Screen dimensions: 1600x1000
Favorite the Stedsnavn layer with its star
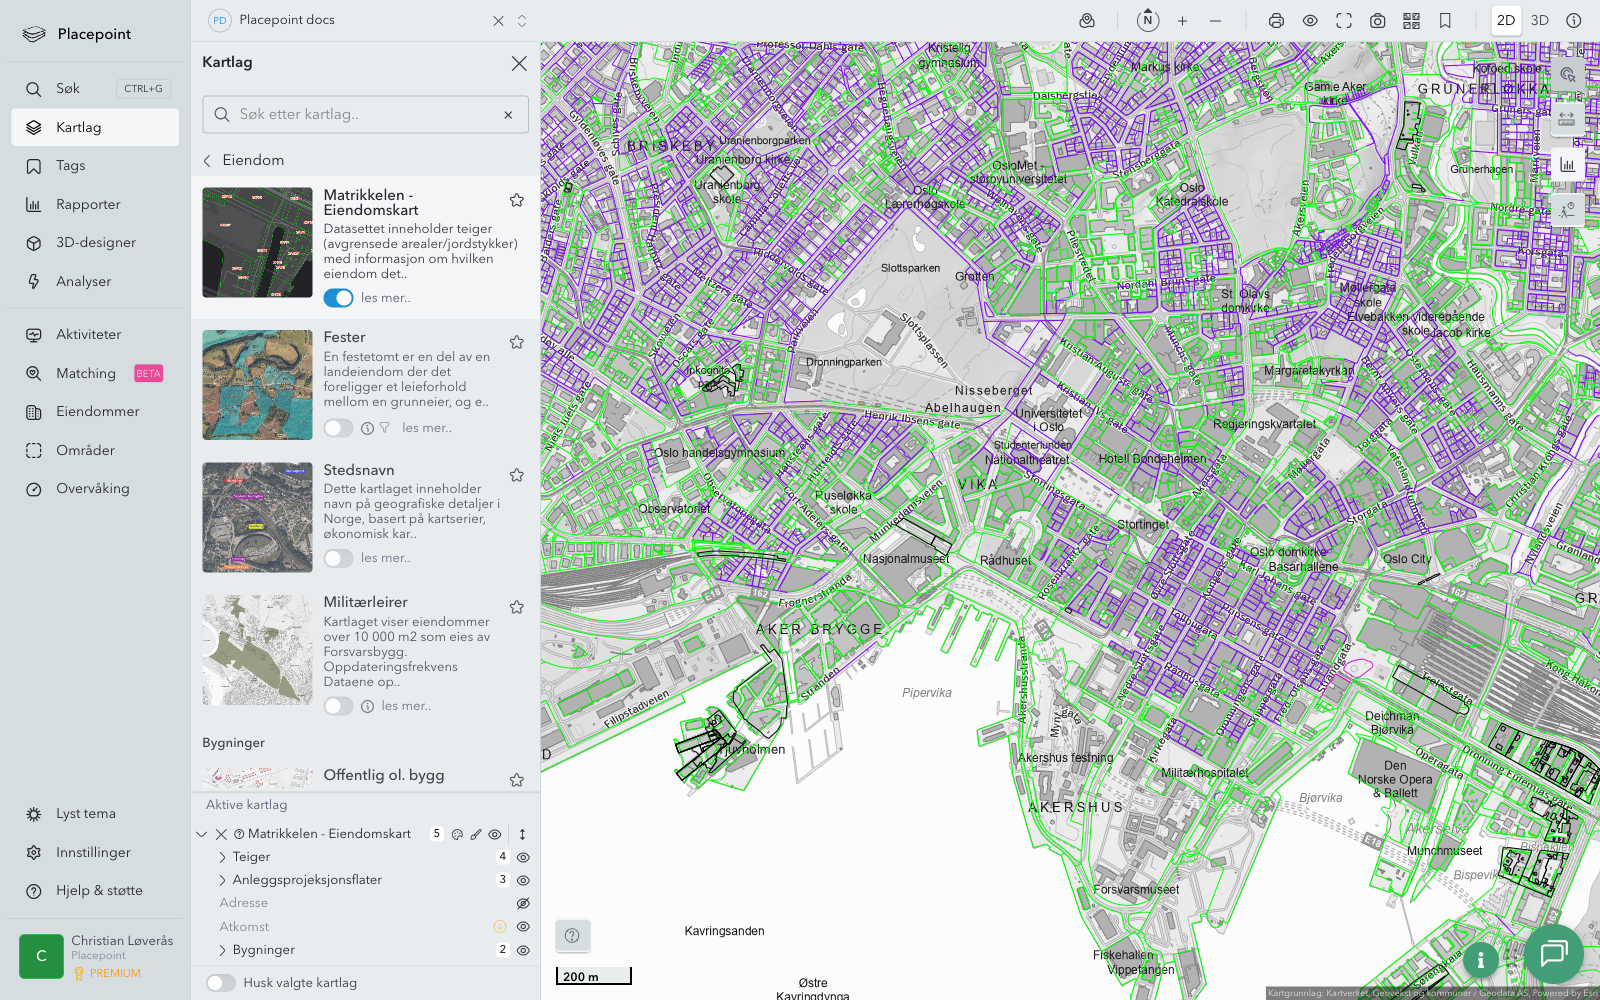(x=517, y=475)
